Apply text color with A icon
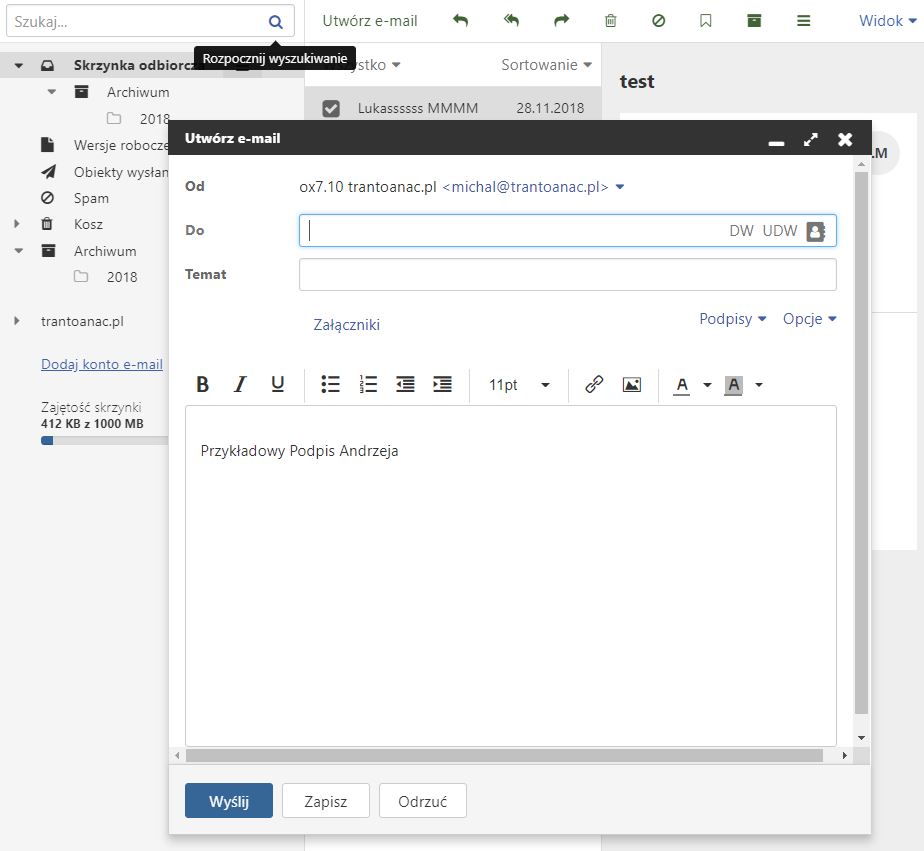 click(x=682, y=385)
